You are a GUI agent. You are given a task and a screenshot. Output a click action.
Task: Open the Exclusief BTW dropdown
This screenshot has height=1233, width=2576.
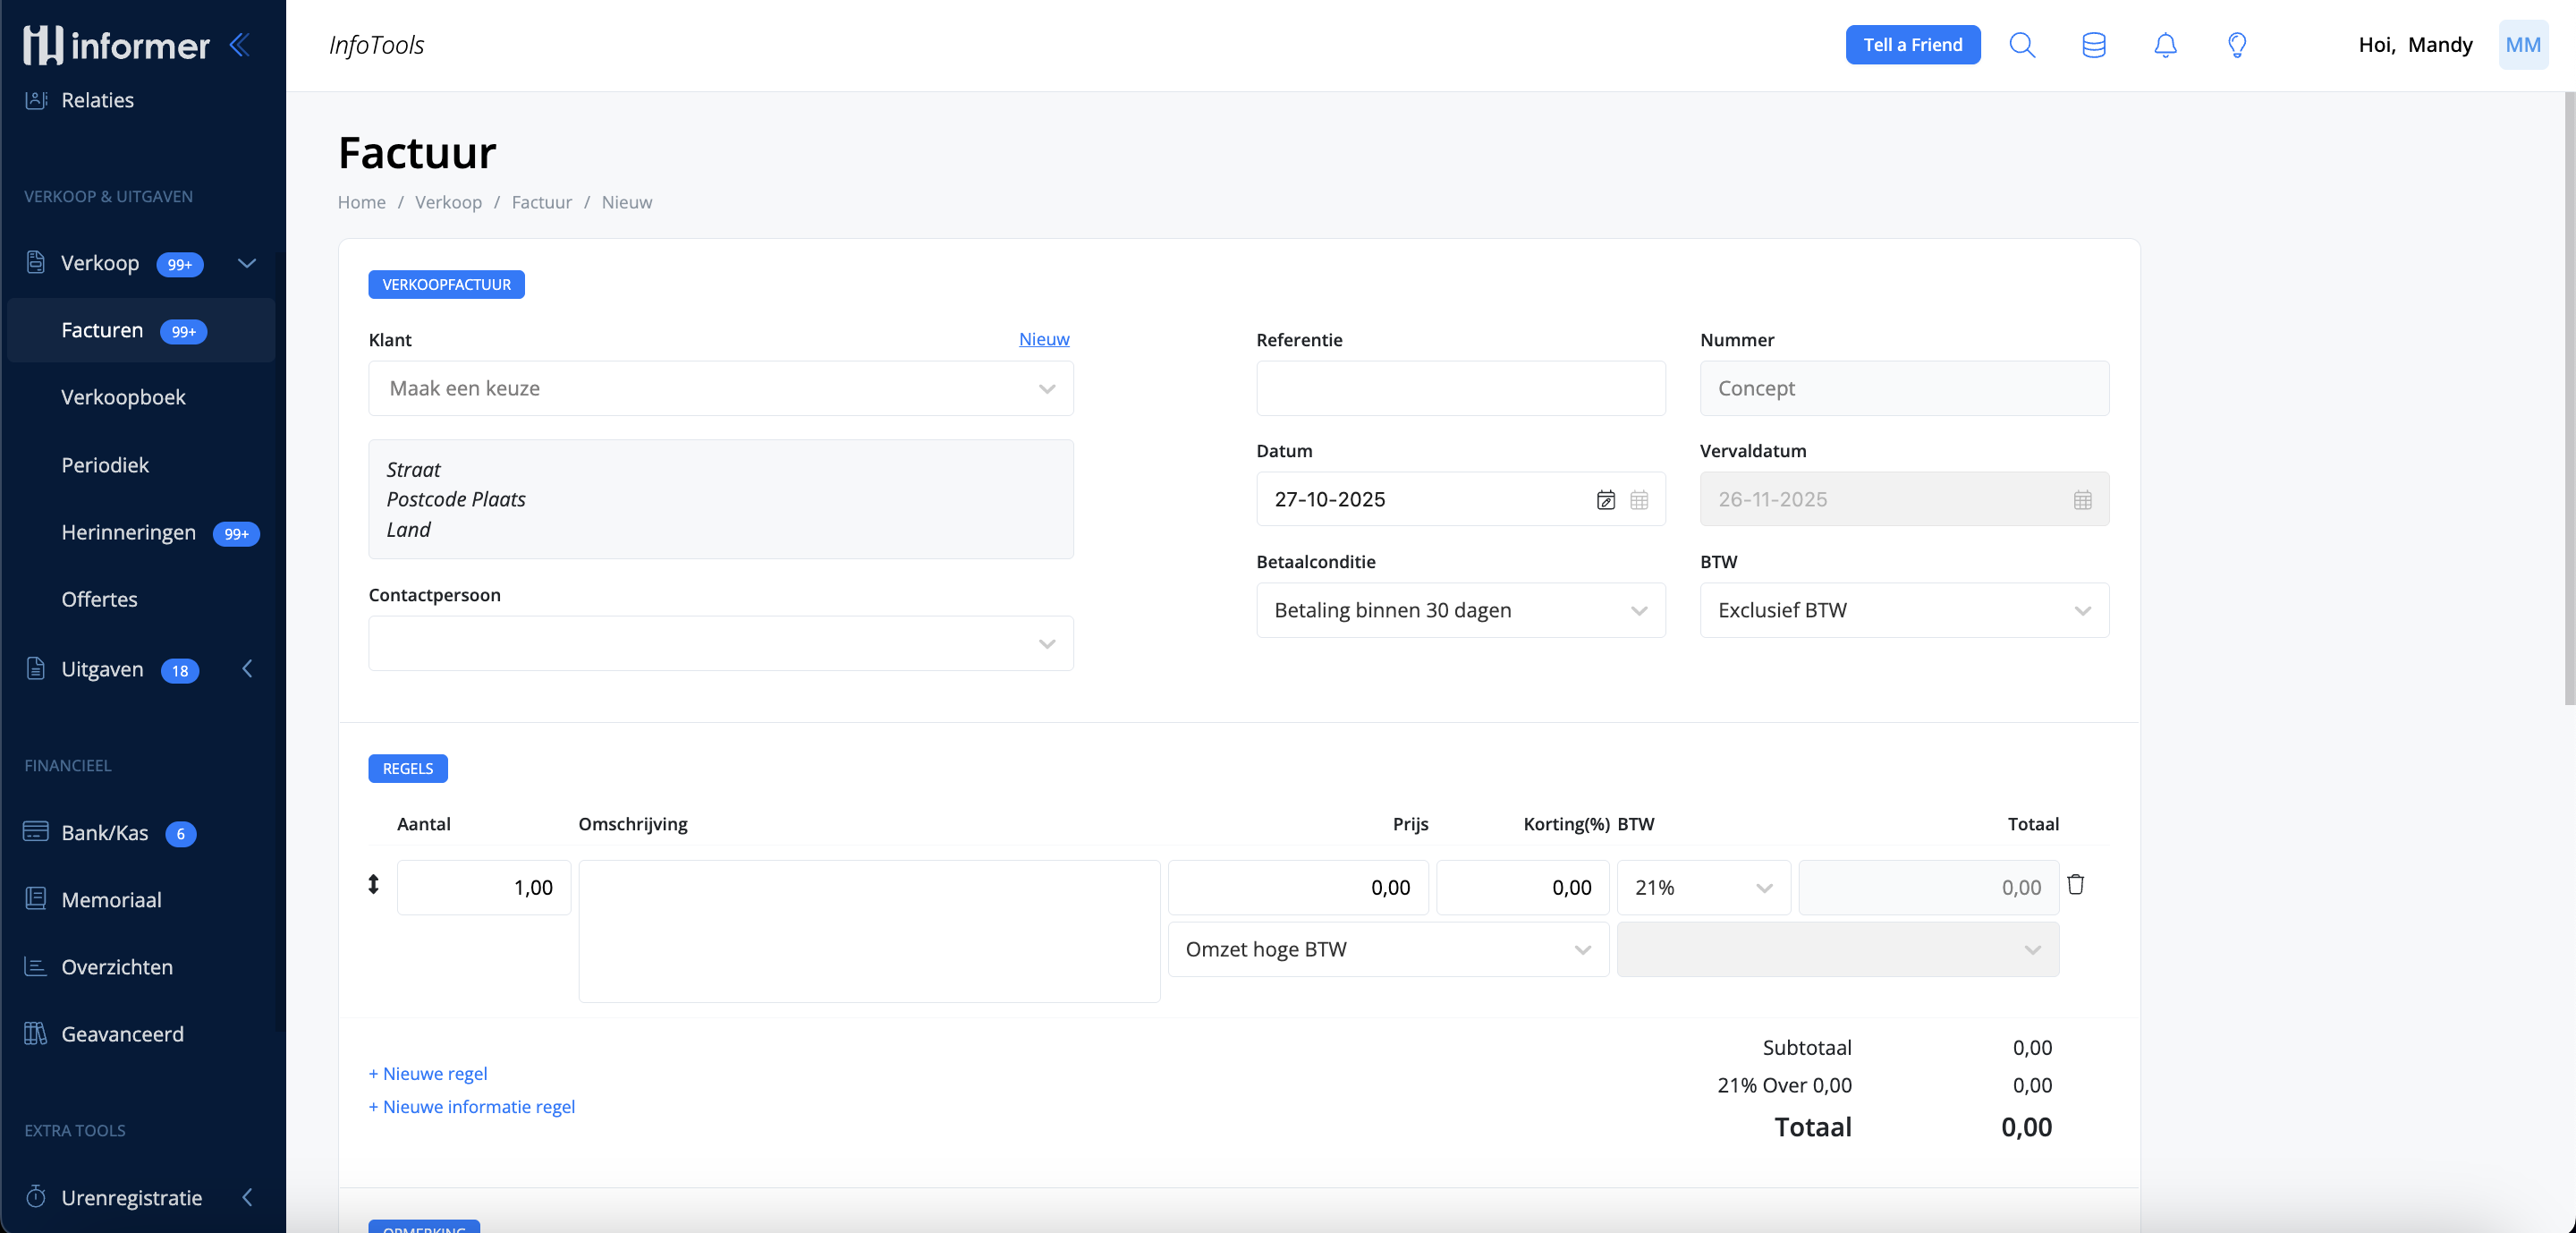[1903, 610]
